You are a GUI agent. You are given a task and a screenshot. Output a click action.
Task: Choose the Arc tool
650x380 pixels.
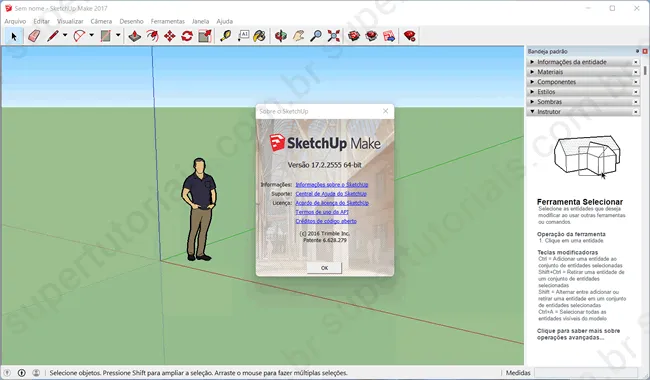coord(79,36)
